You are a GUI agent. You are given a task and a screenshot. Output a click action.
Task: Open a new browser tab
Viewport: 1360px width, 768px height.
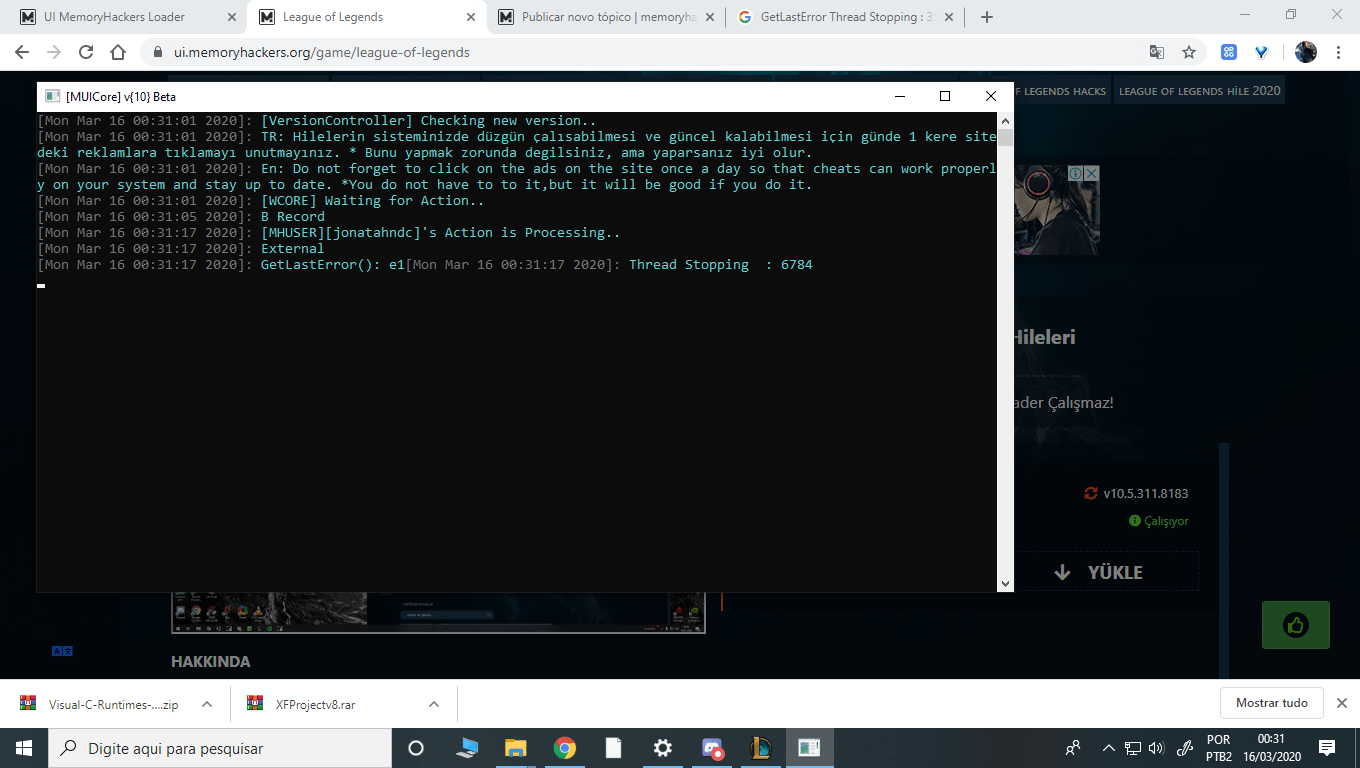click(987, 17)
